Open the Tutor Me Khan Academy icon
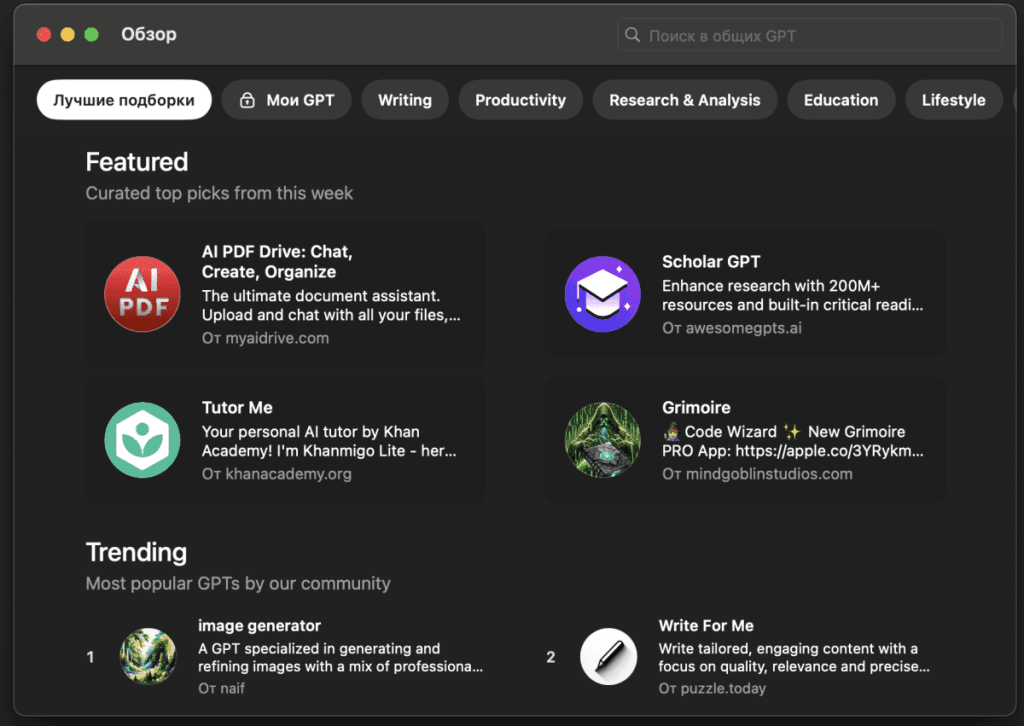Viewport: 1024px width, 726px height. [x=142, y=440]
